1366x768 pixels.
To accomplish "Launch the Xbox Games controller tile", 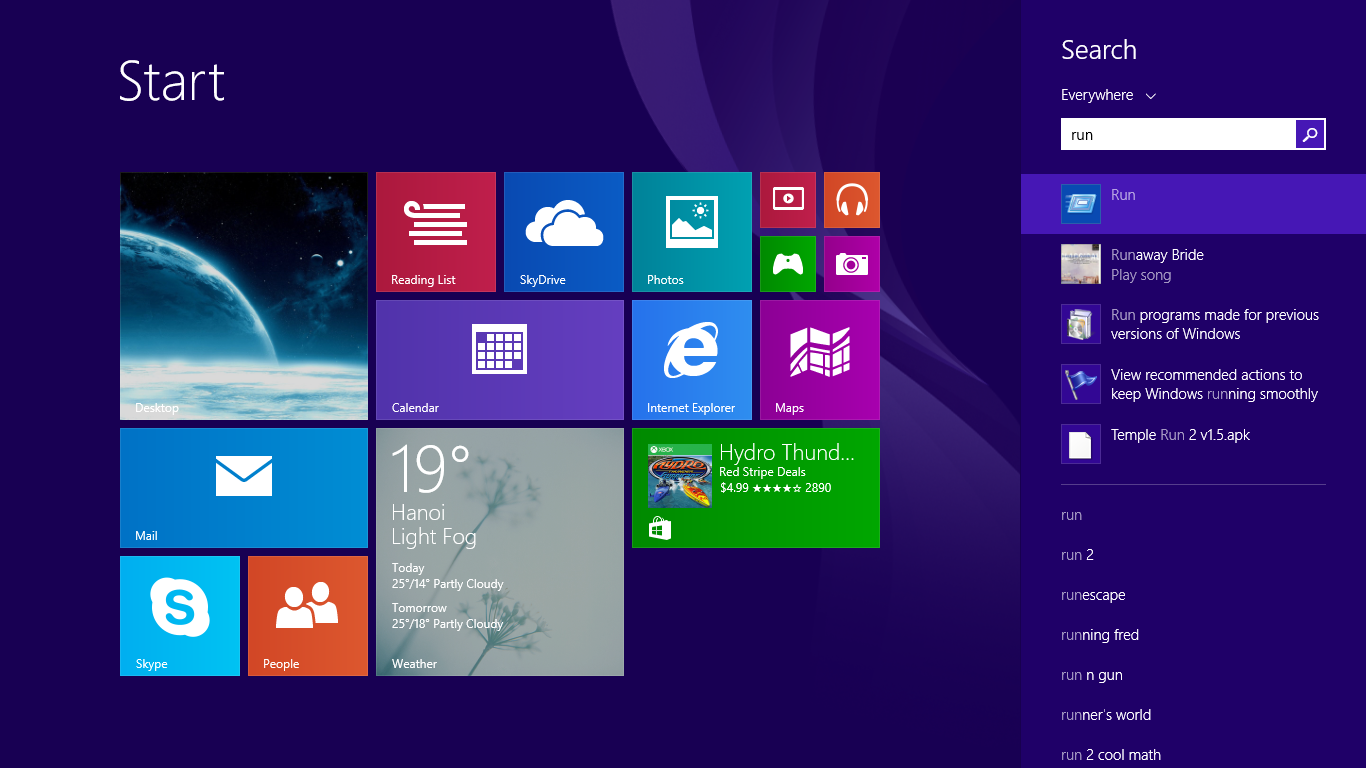I will click(788, 264).
